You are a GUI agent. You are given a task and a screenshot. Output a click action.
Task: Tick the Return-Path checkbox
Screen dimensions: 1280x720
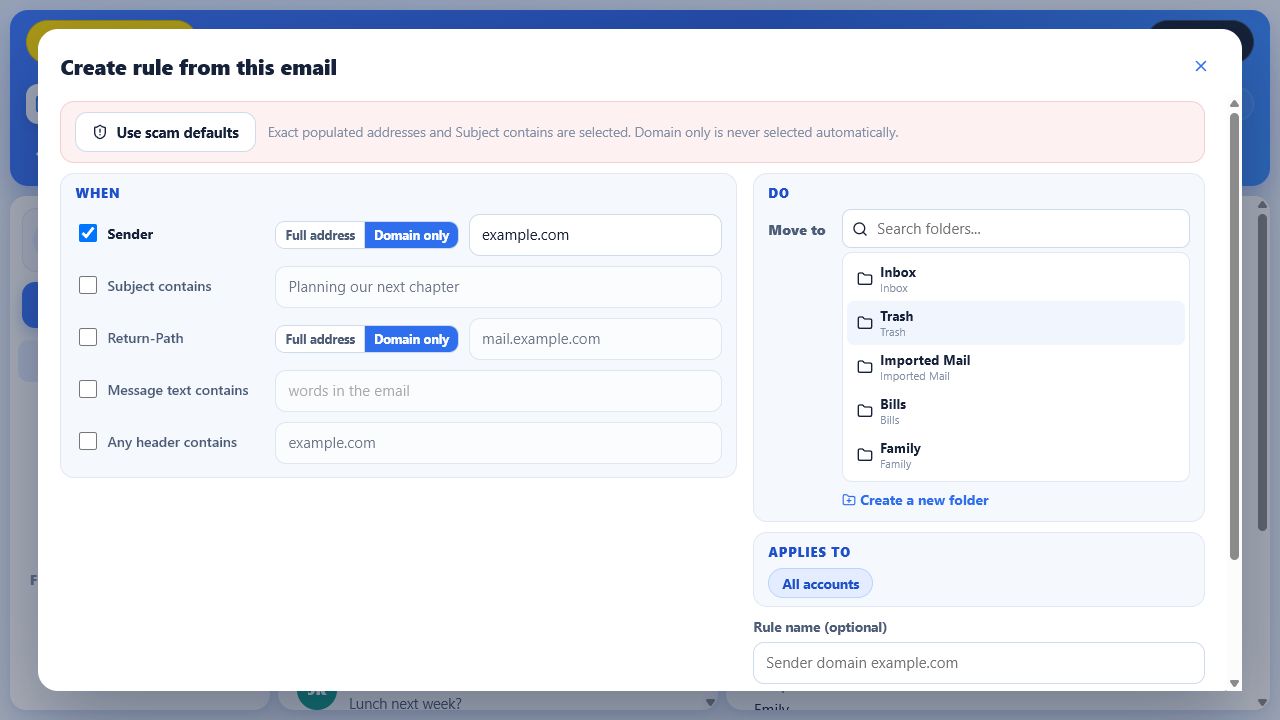click(88, 337)
